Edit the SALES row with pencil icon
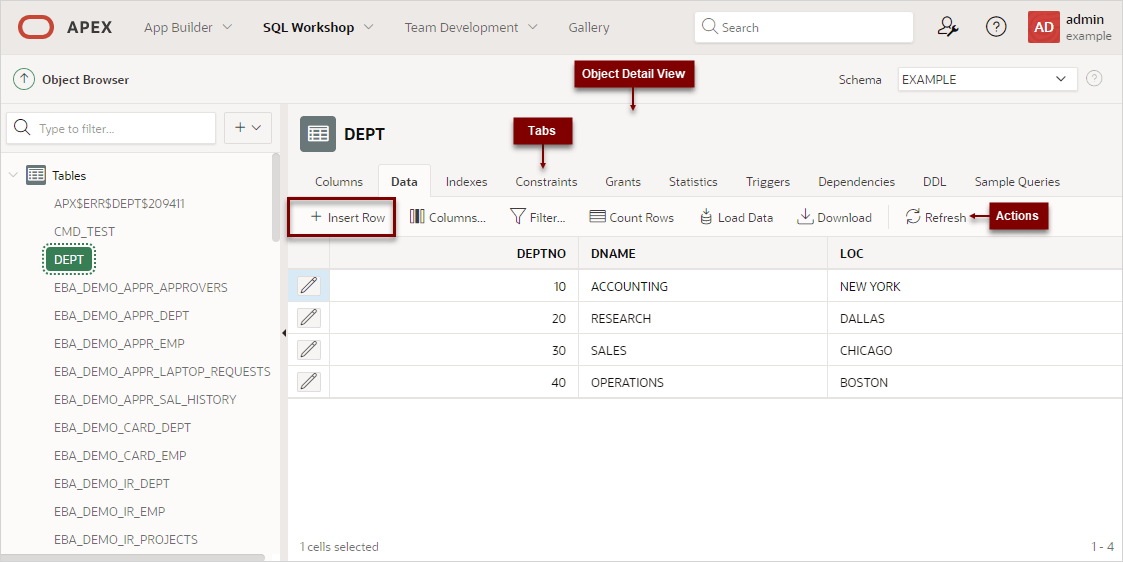1123x562 pixels. [x=309, y=350]
